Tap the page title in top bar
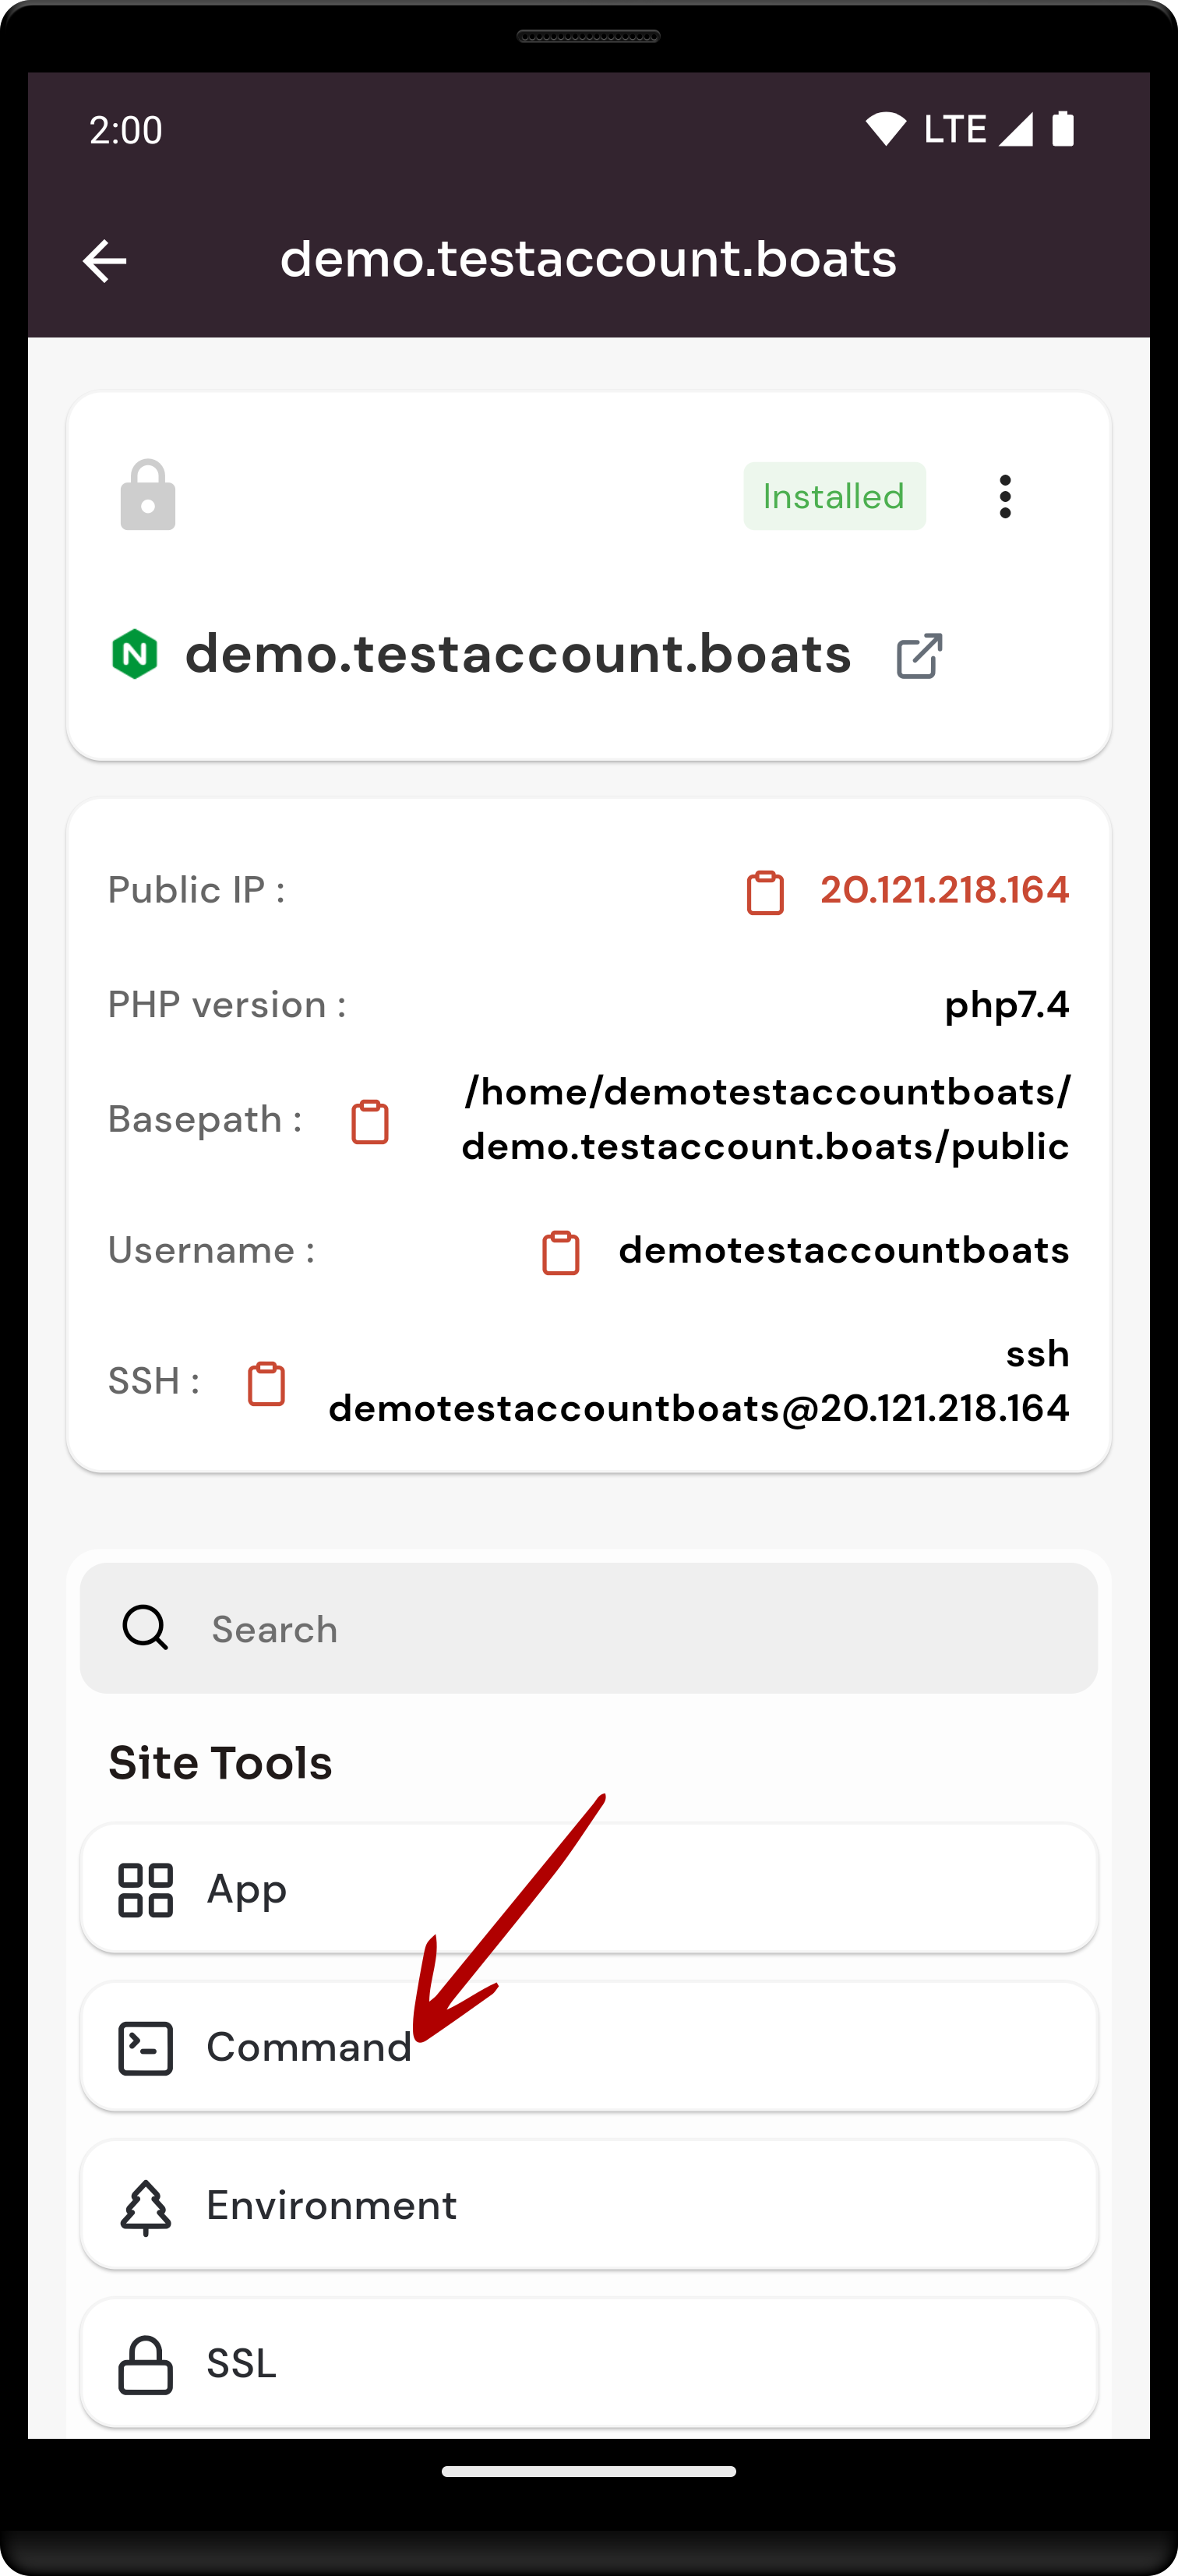Image resolution: width=1178 pixels, height=2576 pixels. (588, 259)
